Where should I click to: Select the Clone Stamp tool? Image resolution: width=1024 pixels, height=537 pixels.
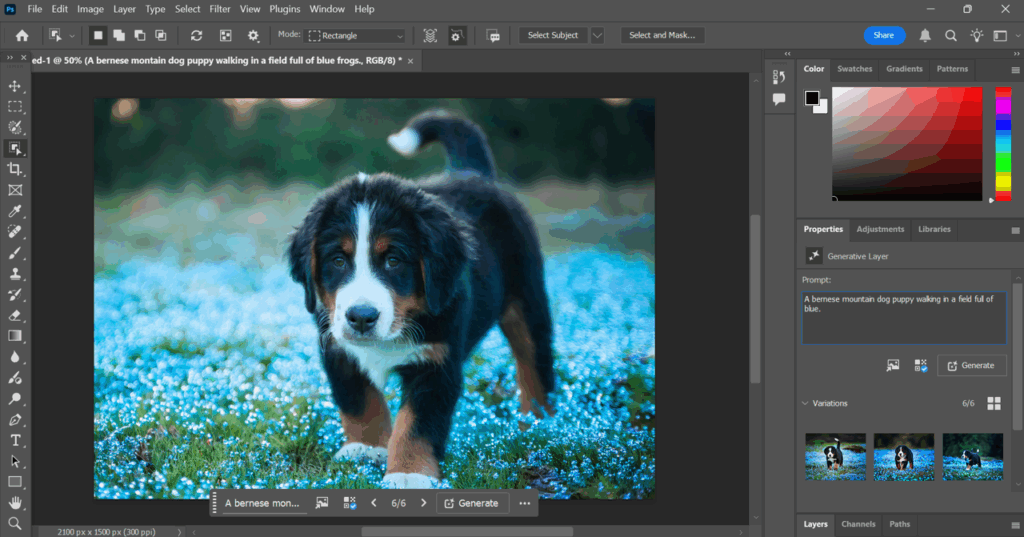point(15,274)
